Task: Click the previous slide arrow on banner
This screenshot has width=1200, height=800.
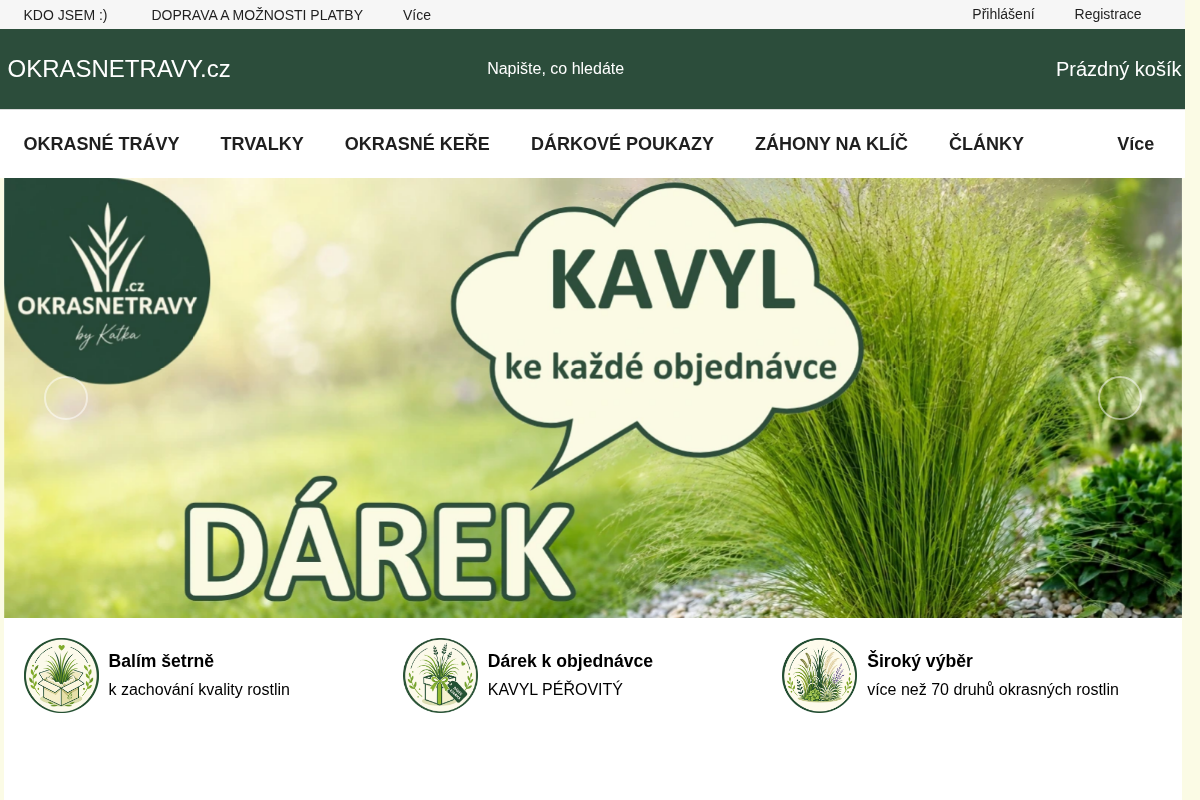Action: tap(66, 398)
